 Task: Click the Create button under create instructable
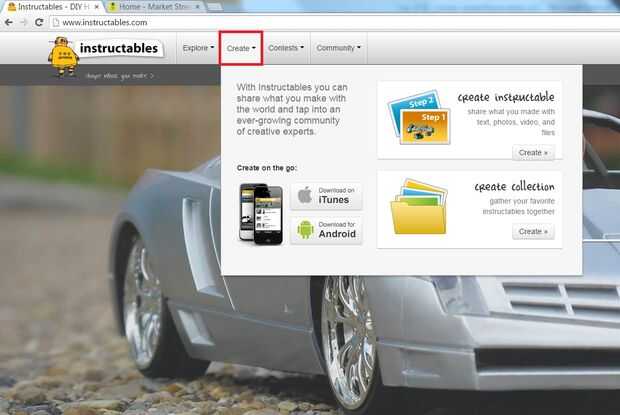(x=533, y=153)
